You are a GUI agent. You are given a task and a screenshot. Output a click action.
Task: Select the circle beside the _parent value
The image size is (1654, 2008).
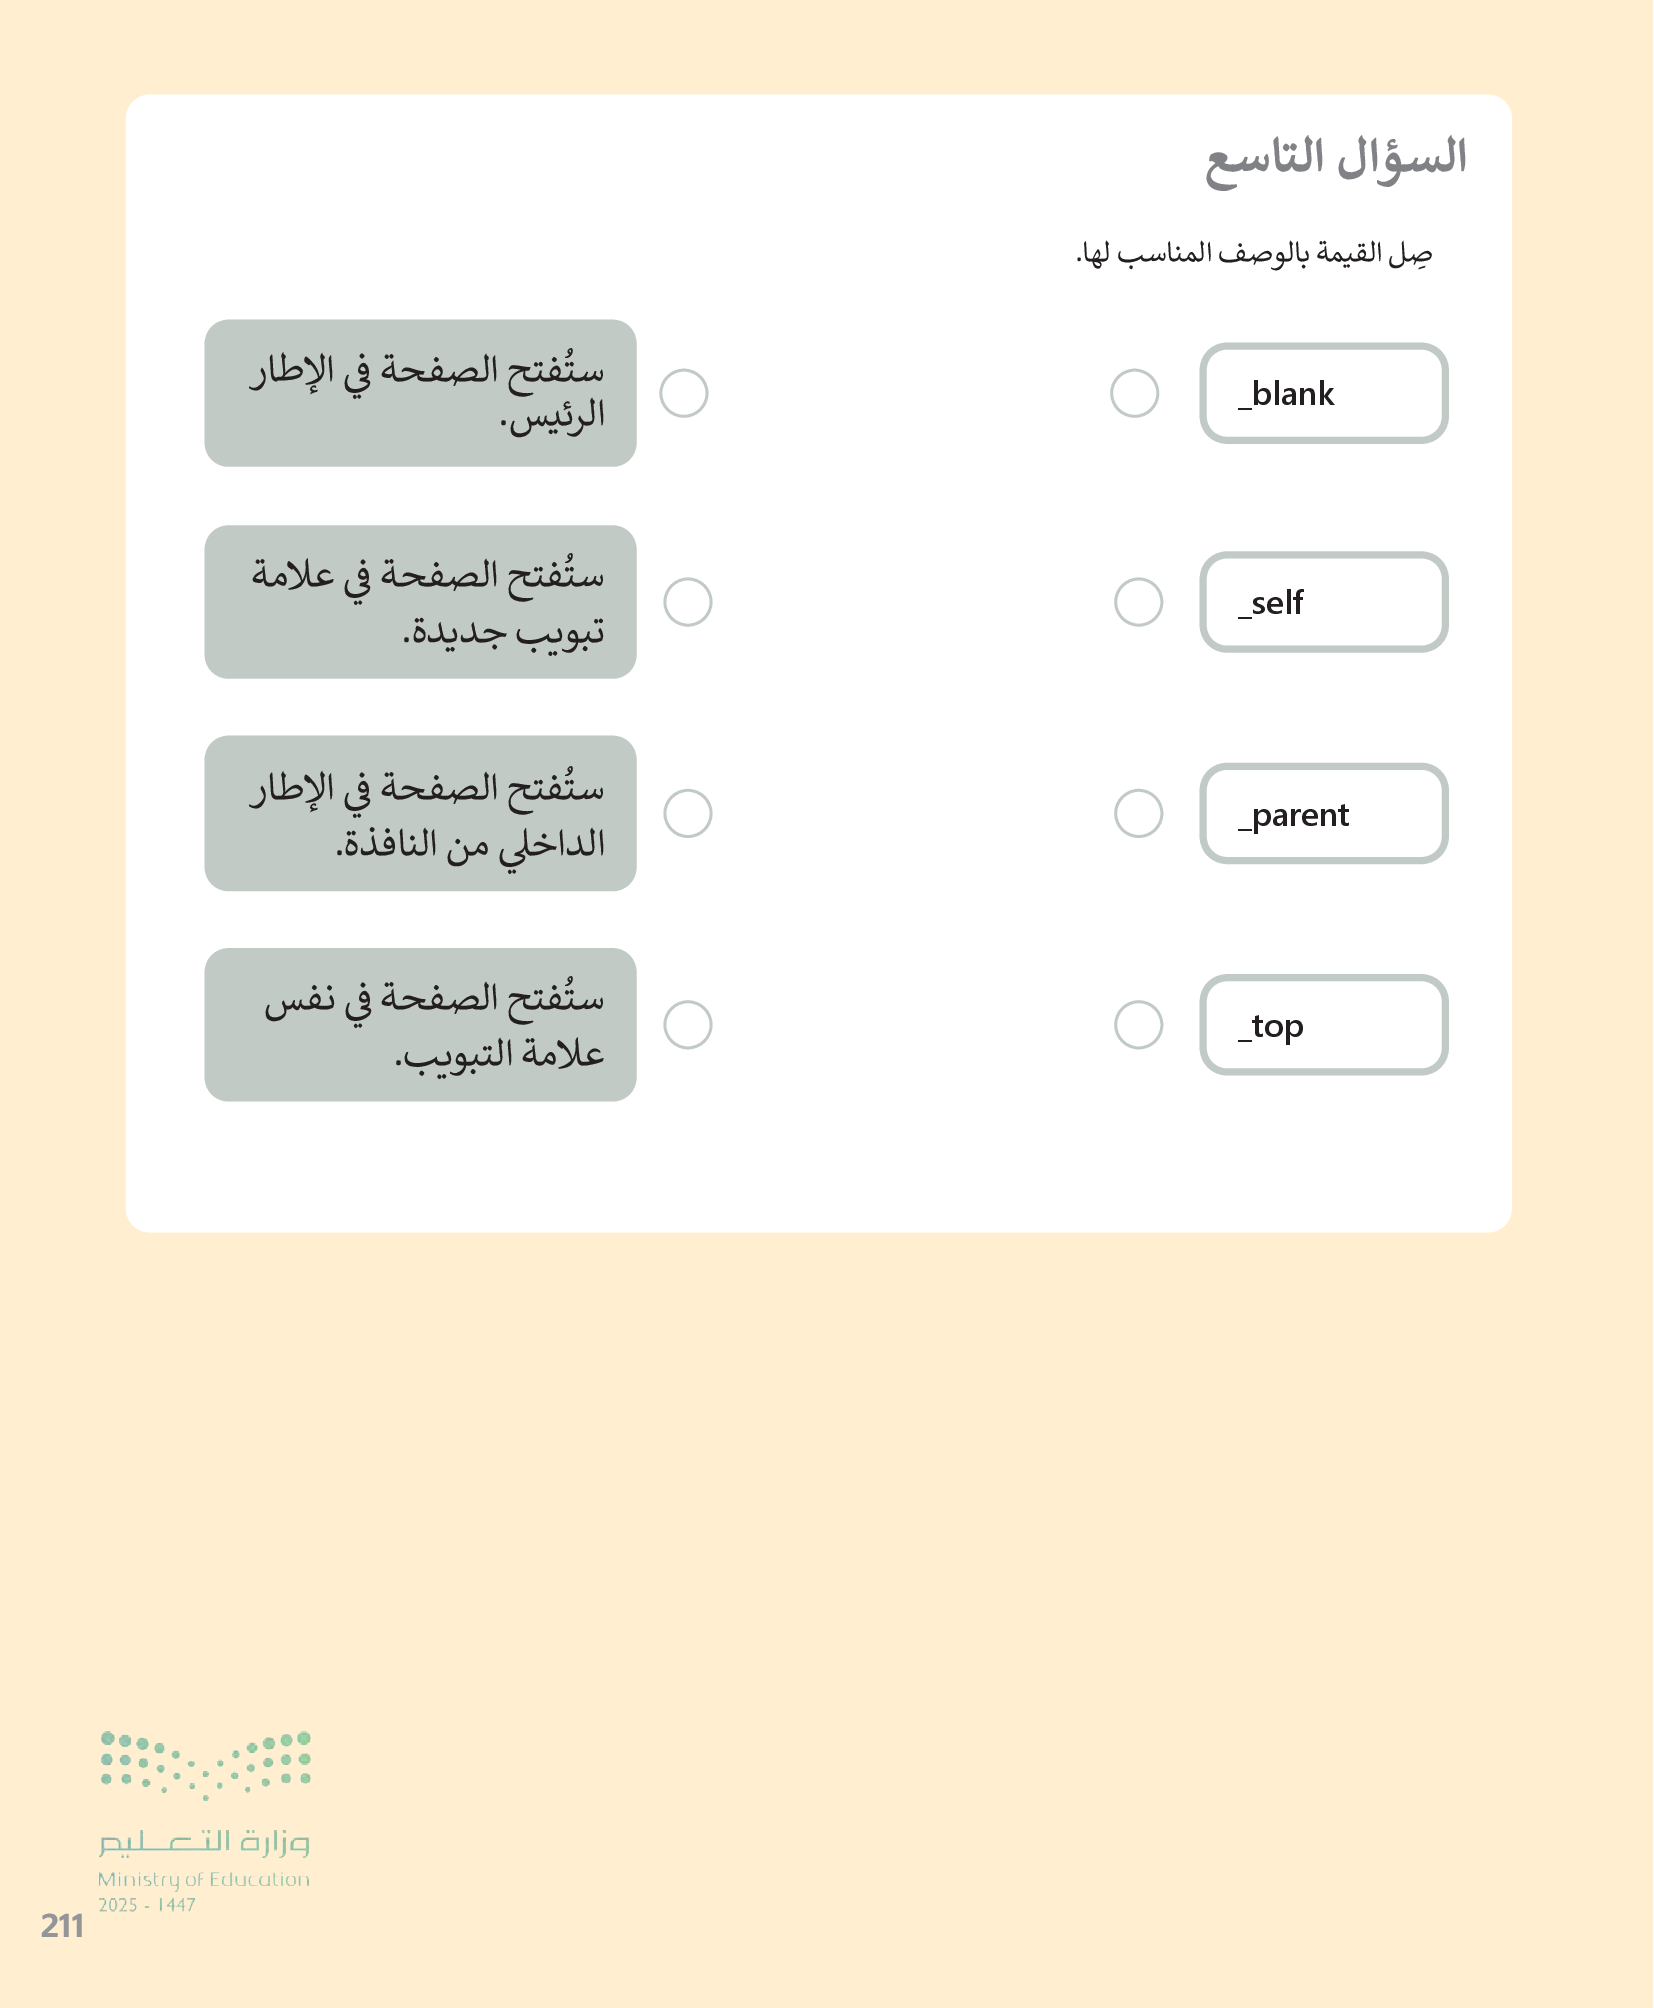point(1138,813)
